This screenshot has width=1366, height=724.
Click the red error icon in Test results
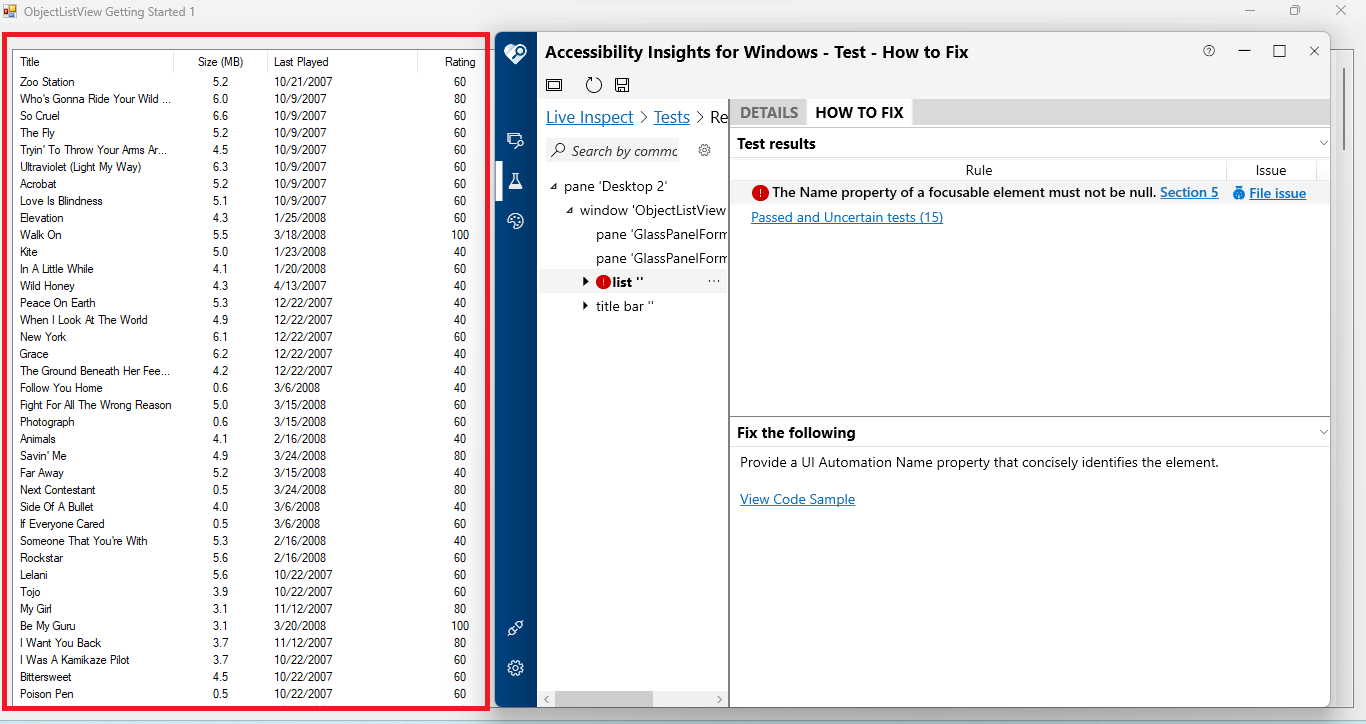tap(760, 193)
